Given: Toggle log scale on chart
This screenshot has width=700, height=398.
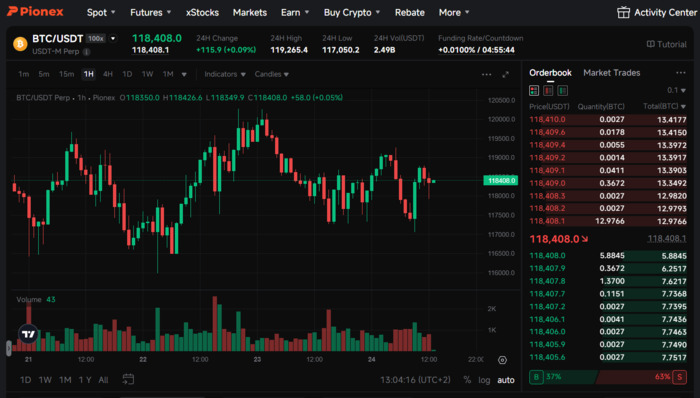Looking at the screenshot, I should pos(484,380).
